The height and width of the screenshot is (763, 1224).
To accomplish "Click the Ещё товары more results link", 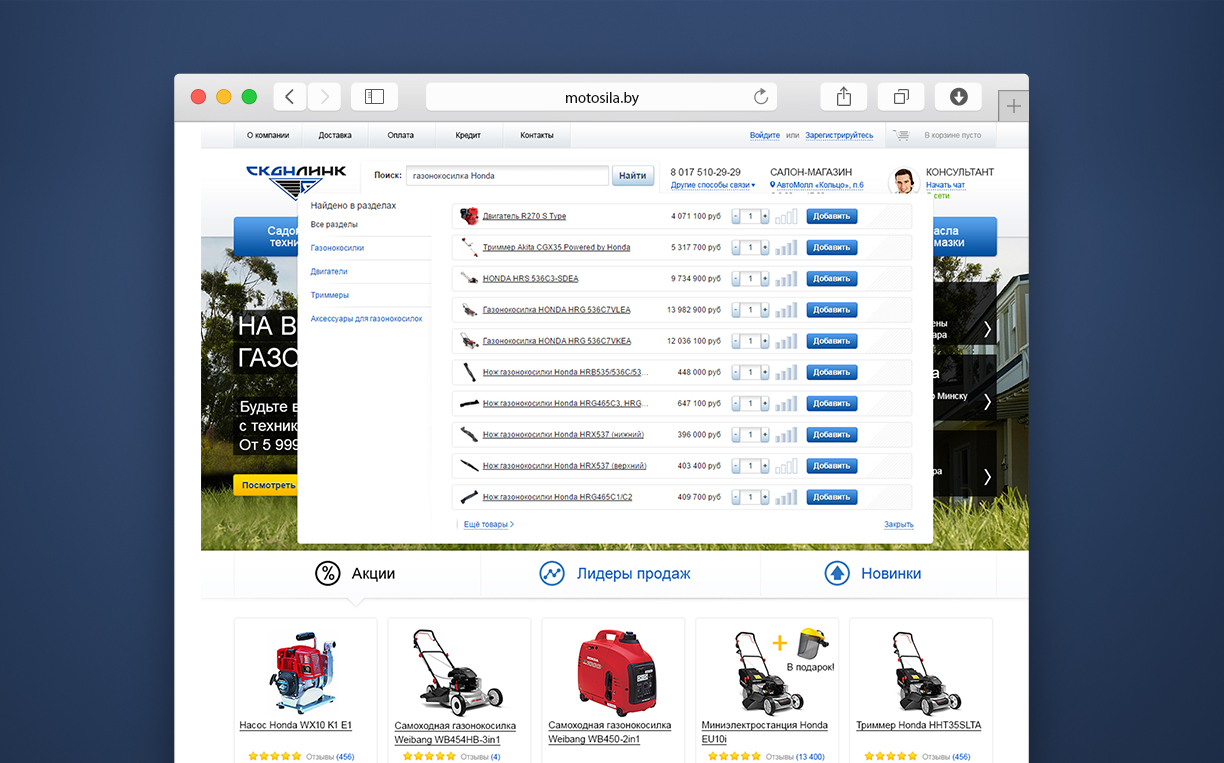I will tap(489, 524).
